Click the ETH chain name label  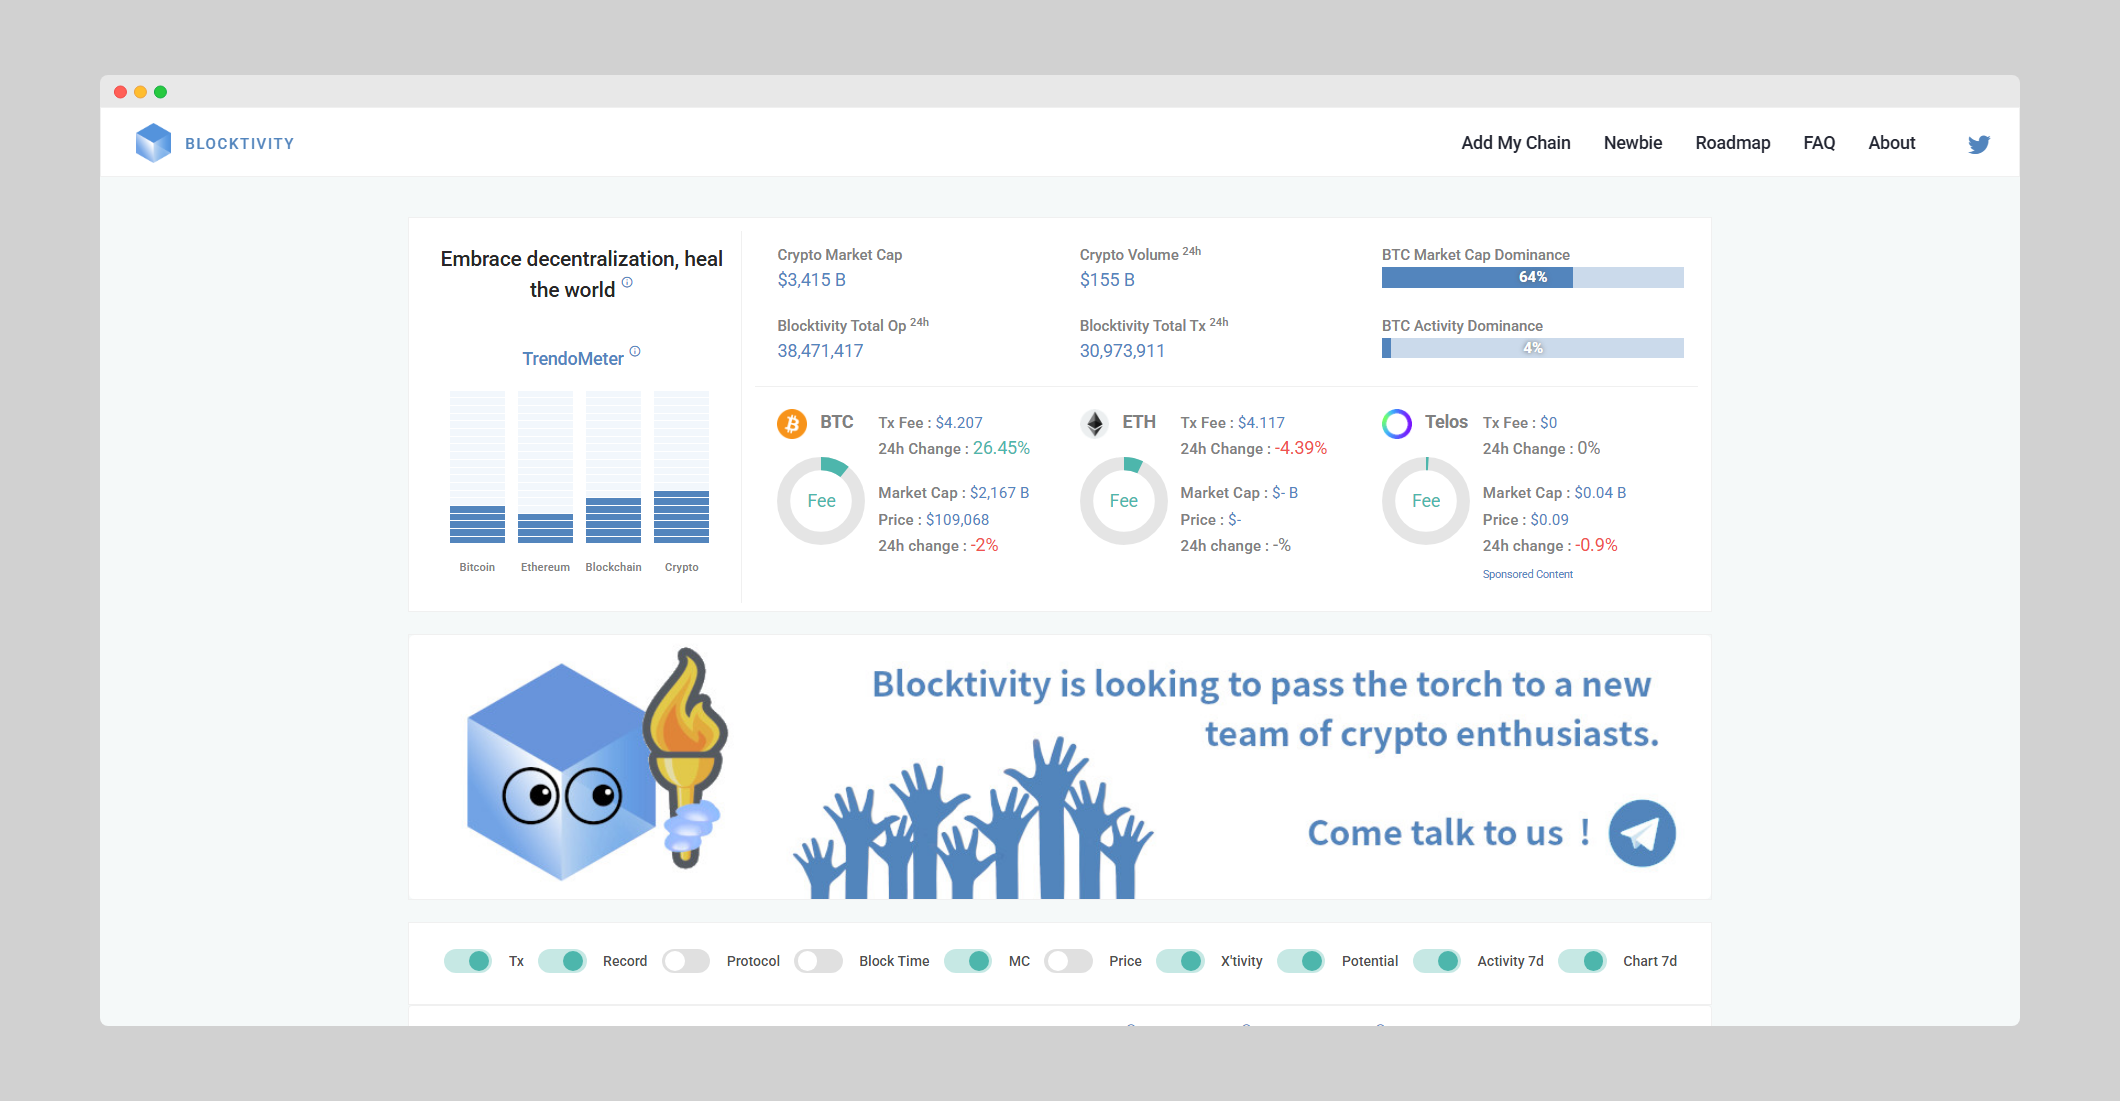pos(1139,422)
